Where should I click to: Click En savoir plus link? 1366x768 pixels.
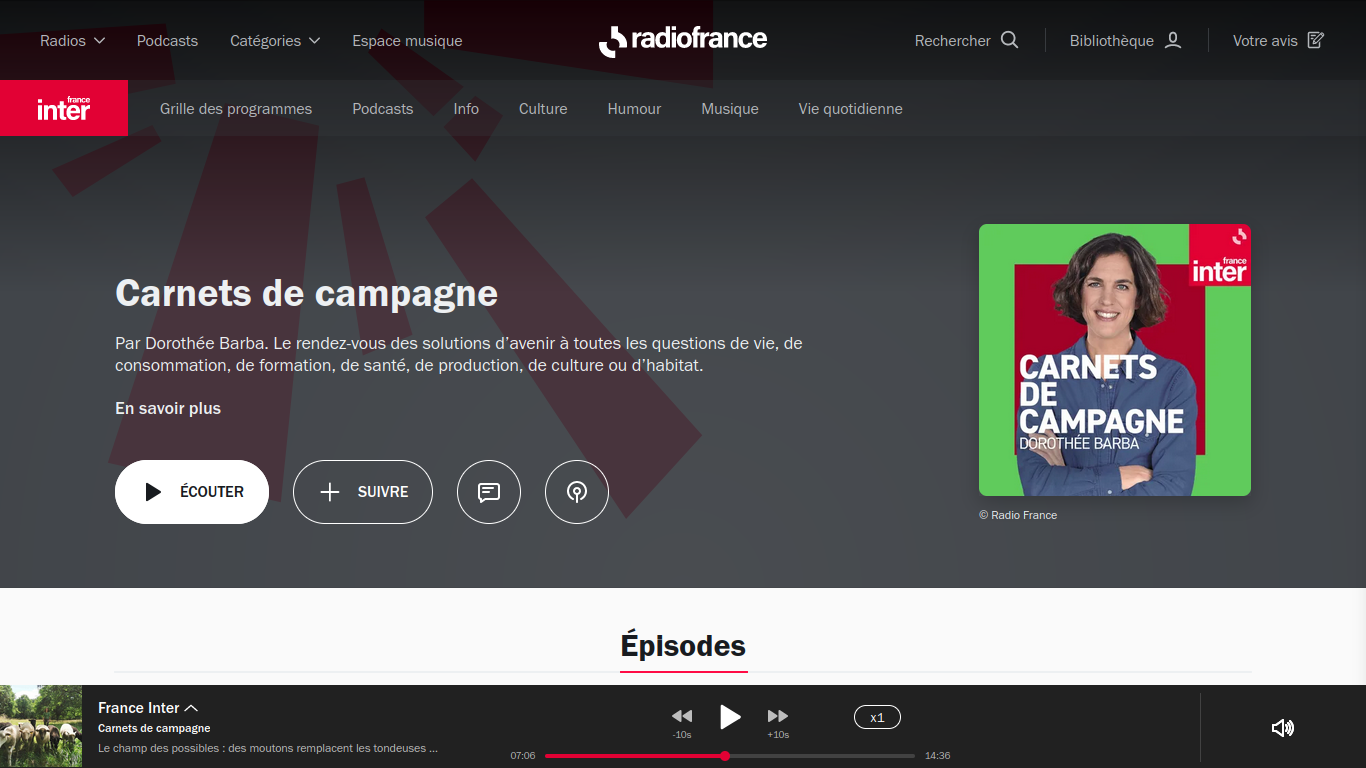(168, 408)
